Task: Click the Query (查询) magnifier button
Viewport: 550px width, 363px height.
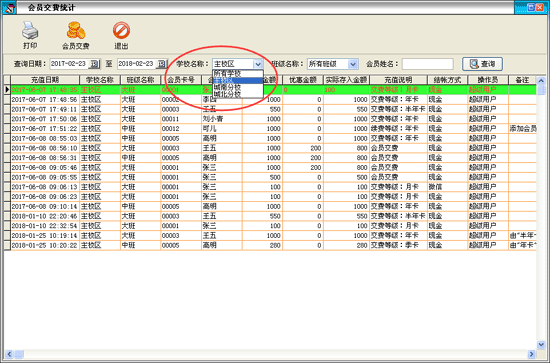Action: tap(482, 64)
